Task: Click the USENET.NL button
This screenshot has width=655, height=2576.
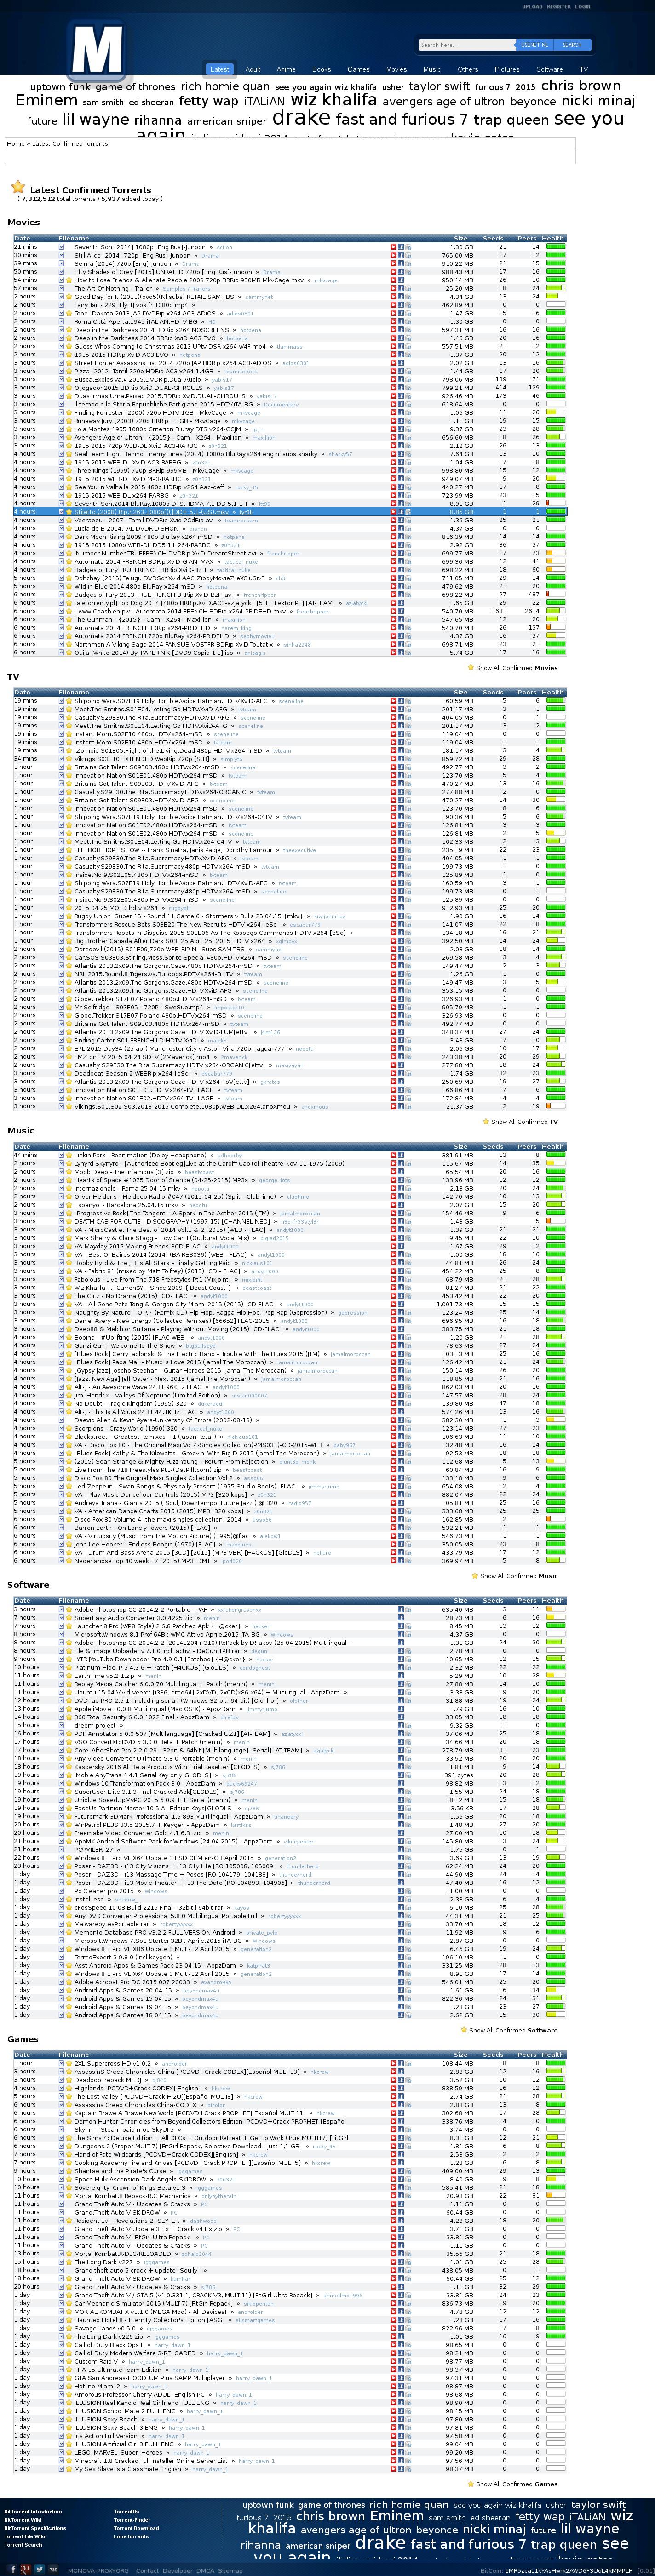Action: pos(534,45)
